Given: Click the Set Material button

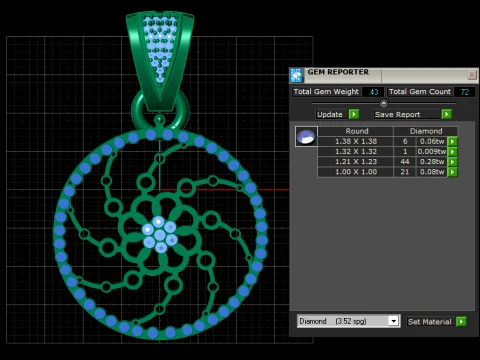Looking at the screenshot, I should (430, 322).
